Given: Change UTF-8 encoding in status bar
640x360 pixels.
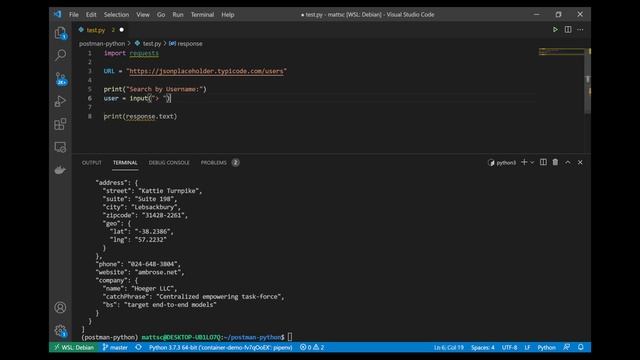Looking at the screenshot, I should tap(509, 347).
